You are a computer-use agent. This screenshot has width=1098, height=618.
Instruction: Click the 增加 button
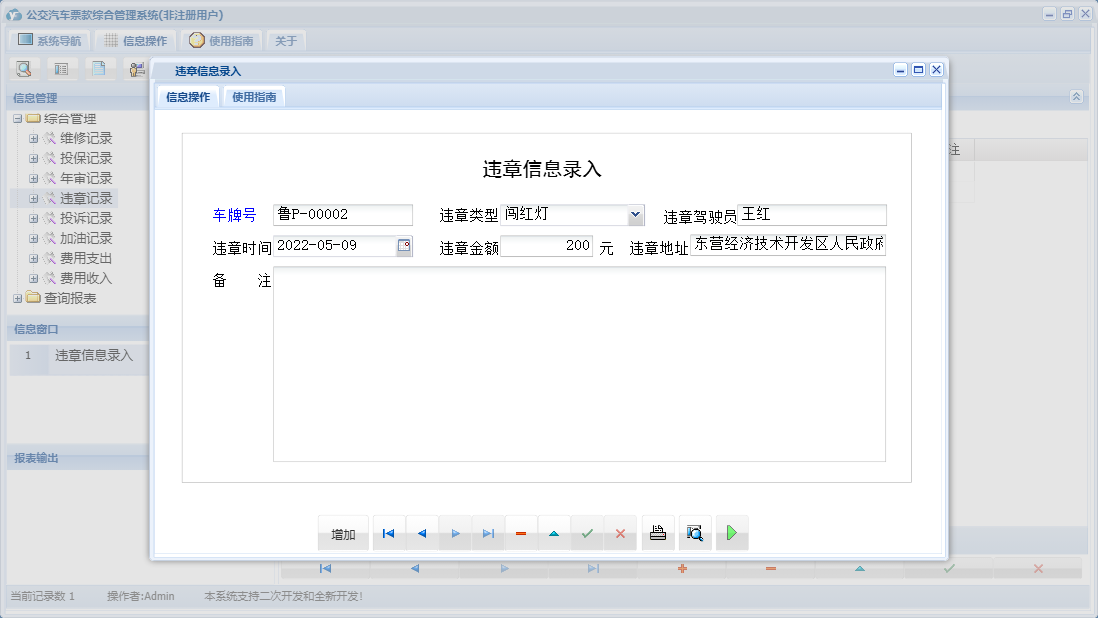click(343, 533)
